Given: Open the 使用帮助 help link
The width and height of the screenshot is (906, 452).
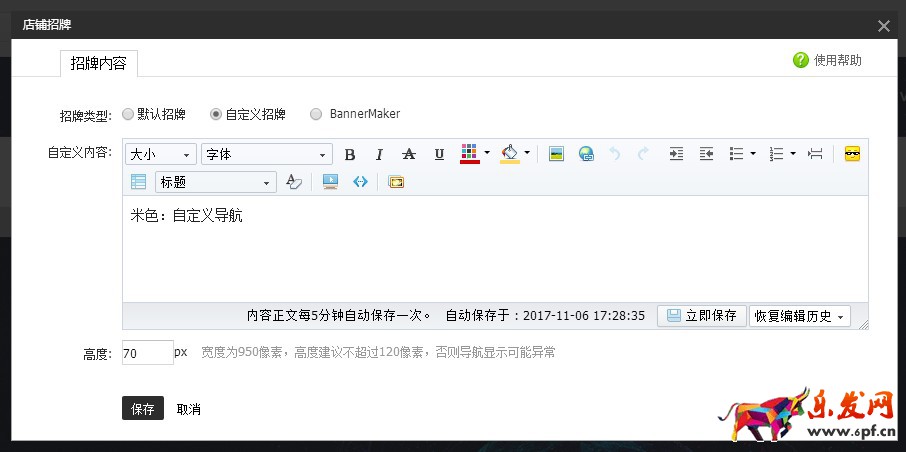Looking at the screenshot, I should (x=837, y=60).
